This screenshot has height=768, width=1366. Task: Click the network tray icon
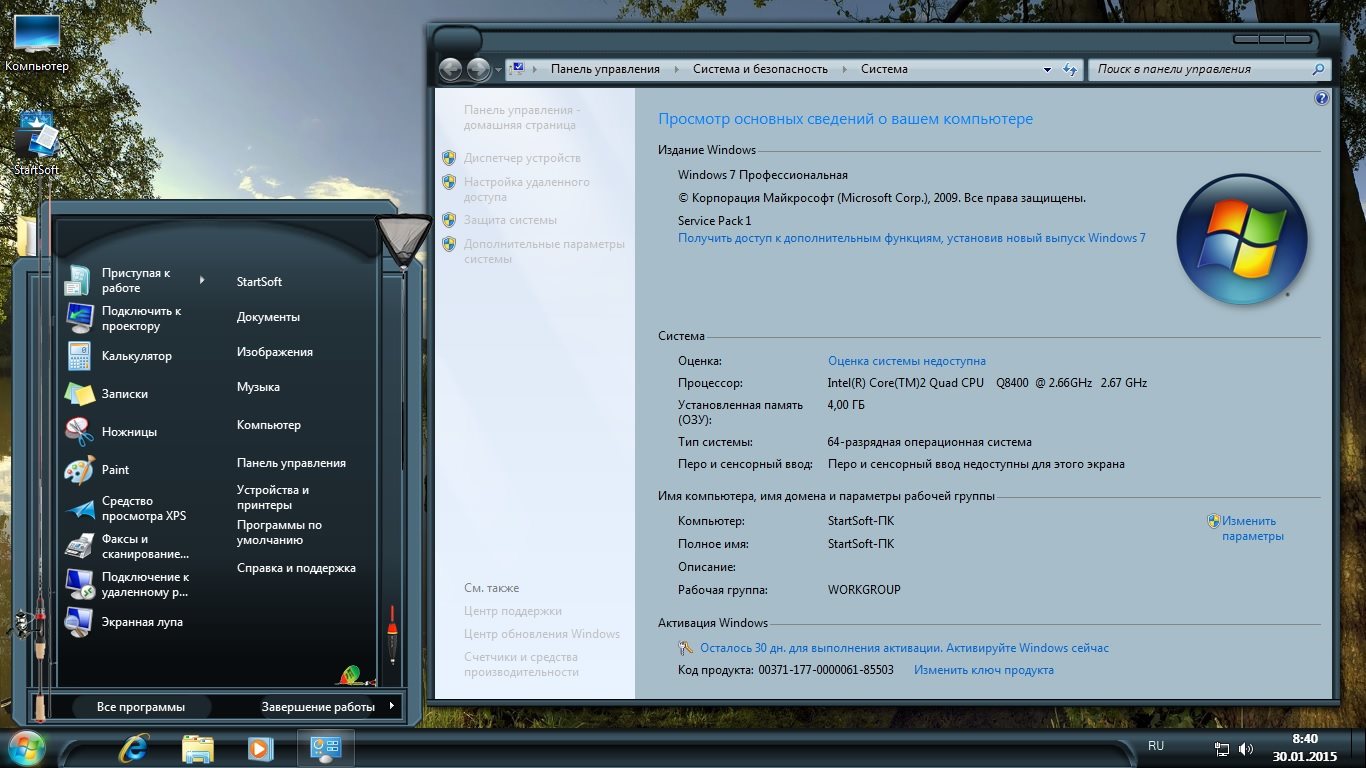(1222, 748)
